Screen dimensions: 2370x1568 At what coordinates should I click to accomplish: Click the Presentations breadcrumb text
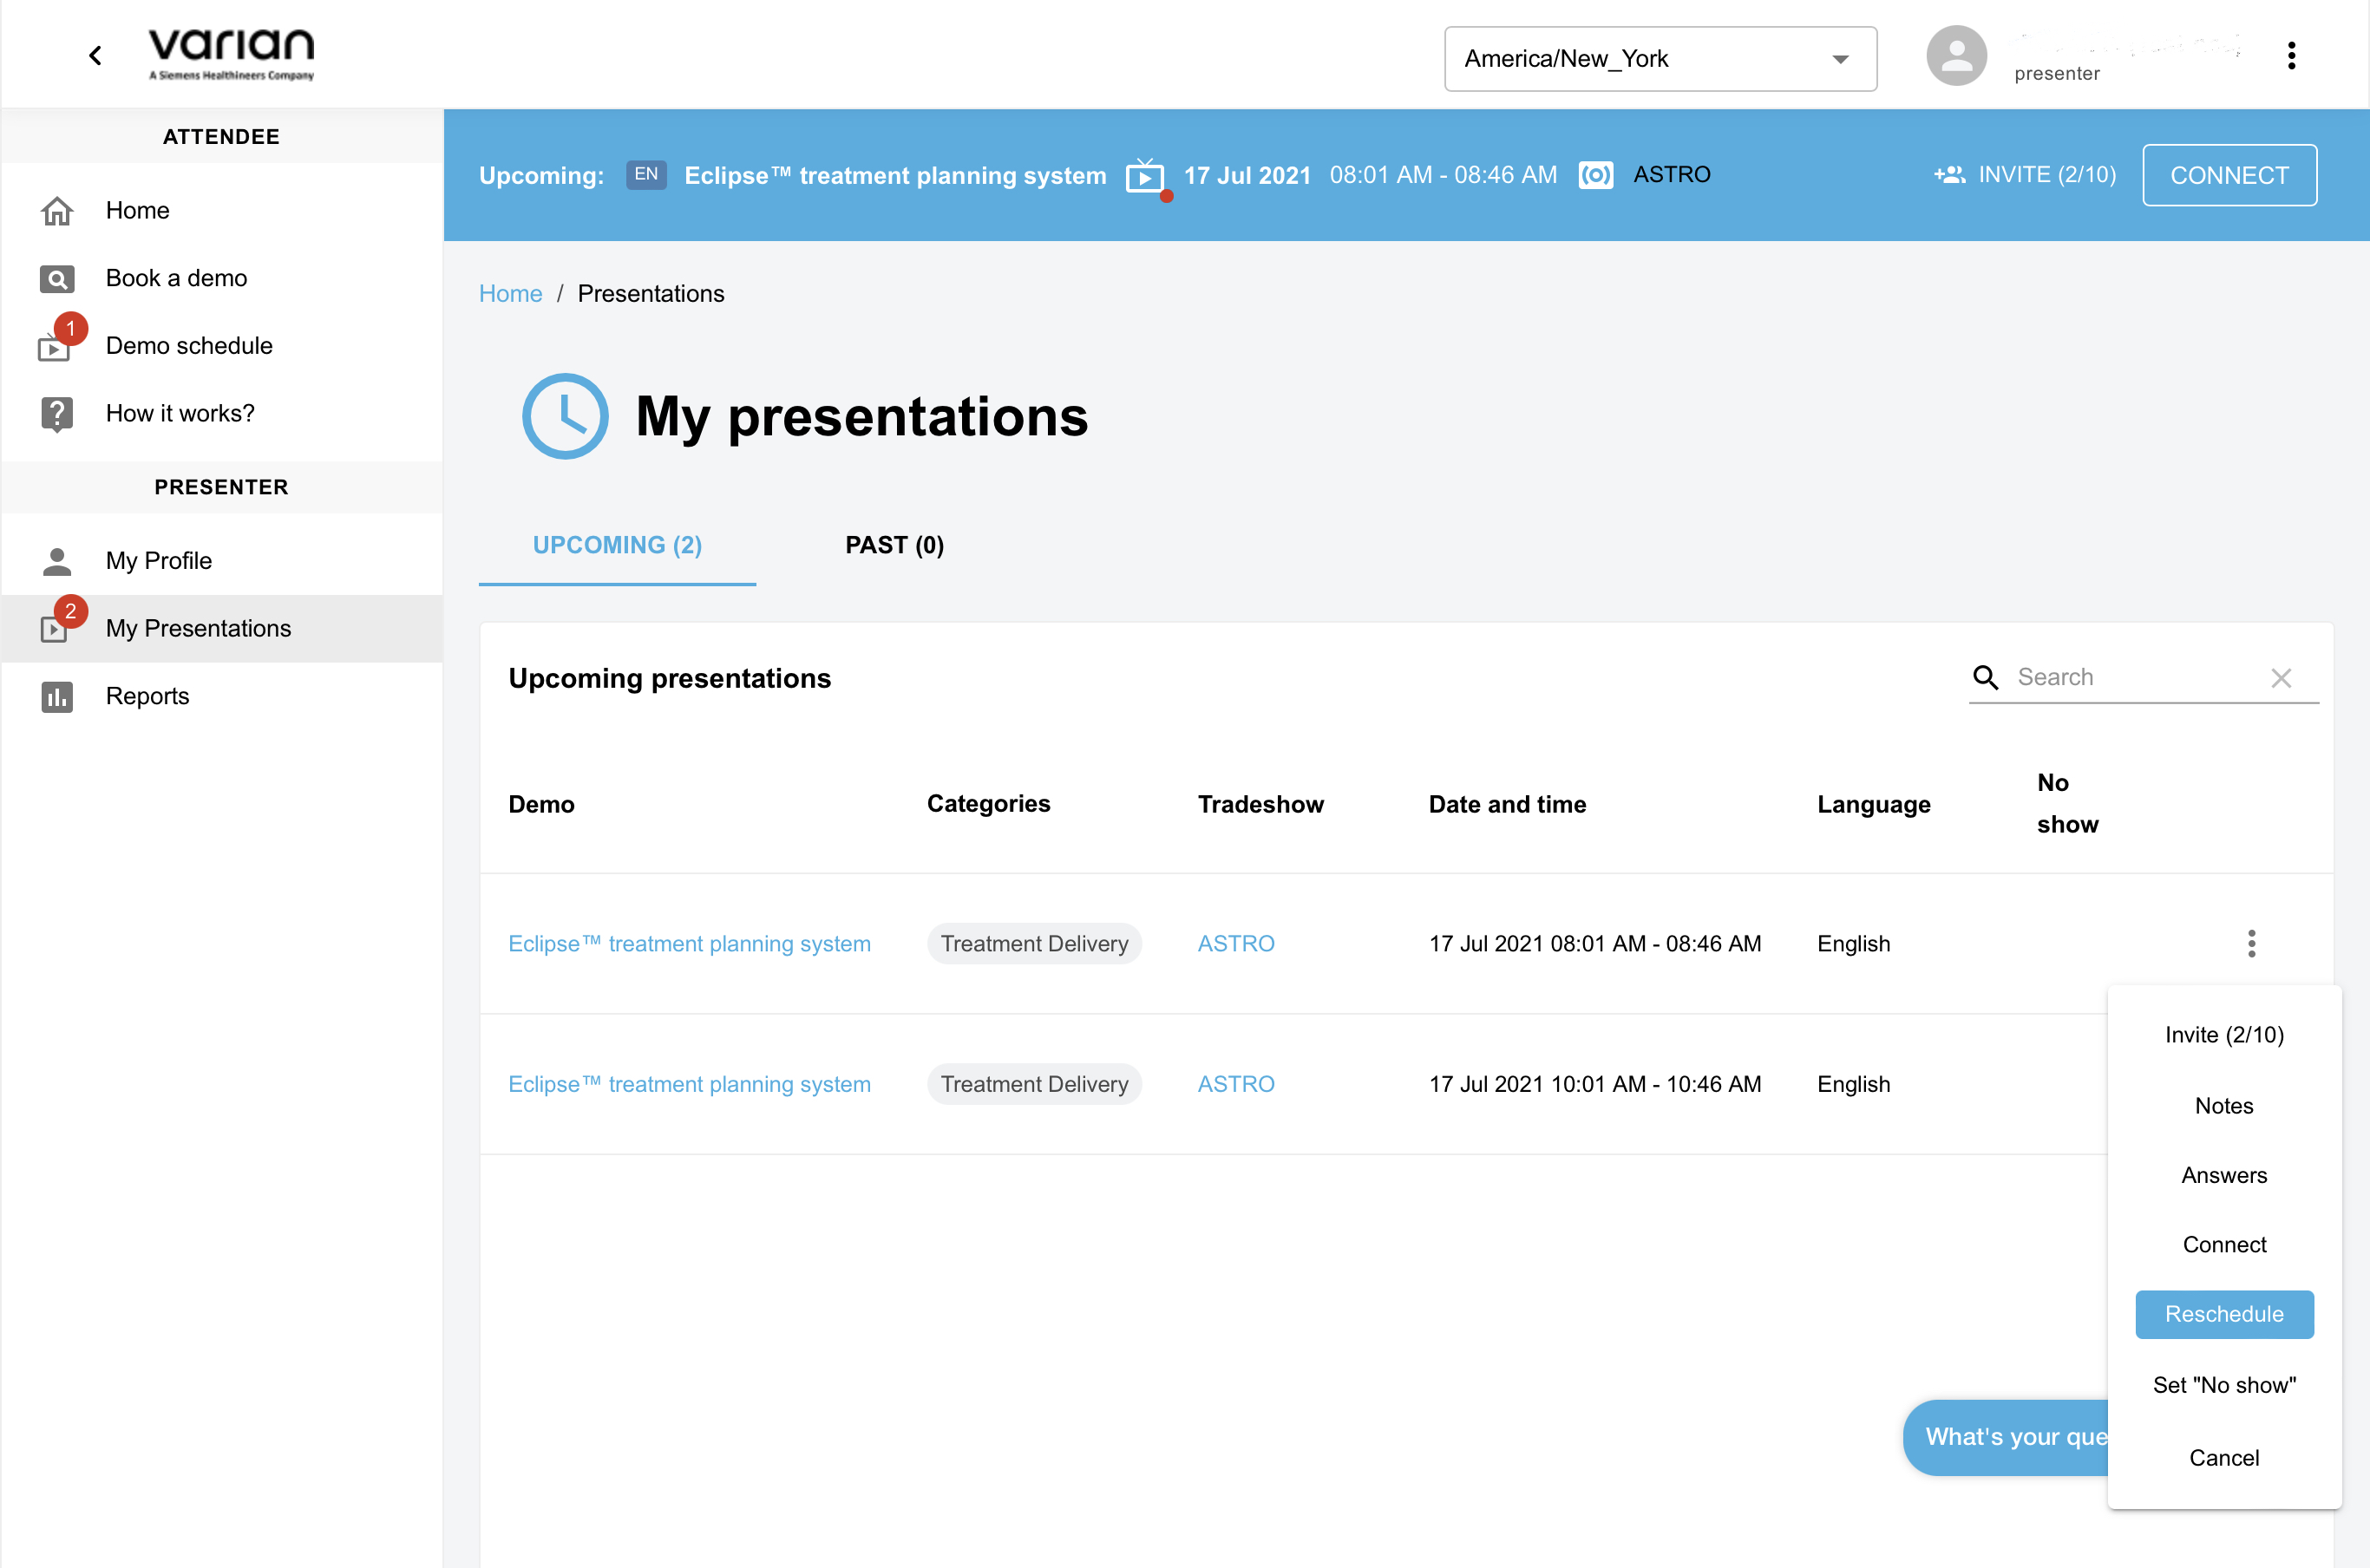(x=651, y=294)
